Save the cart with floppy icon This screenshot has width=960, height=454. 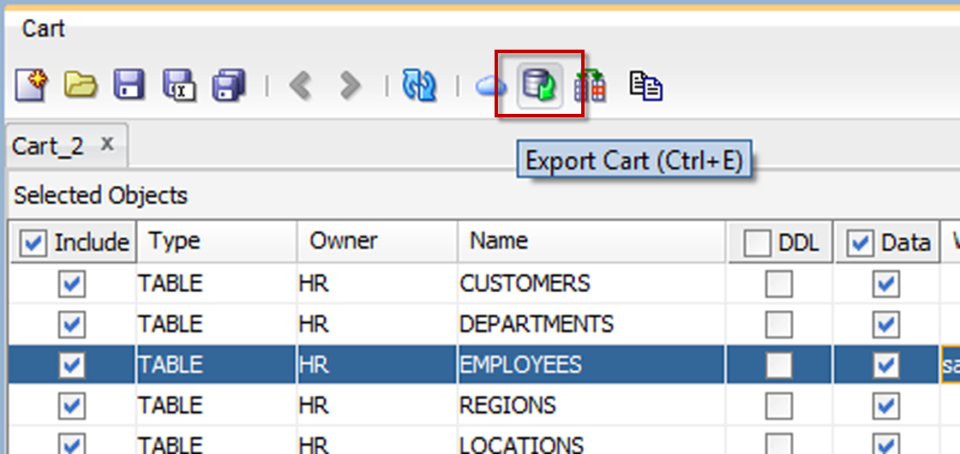[129, 85]
